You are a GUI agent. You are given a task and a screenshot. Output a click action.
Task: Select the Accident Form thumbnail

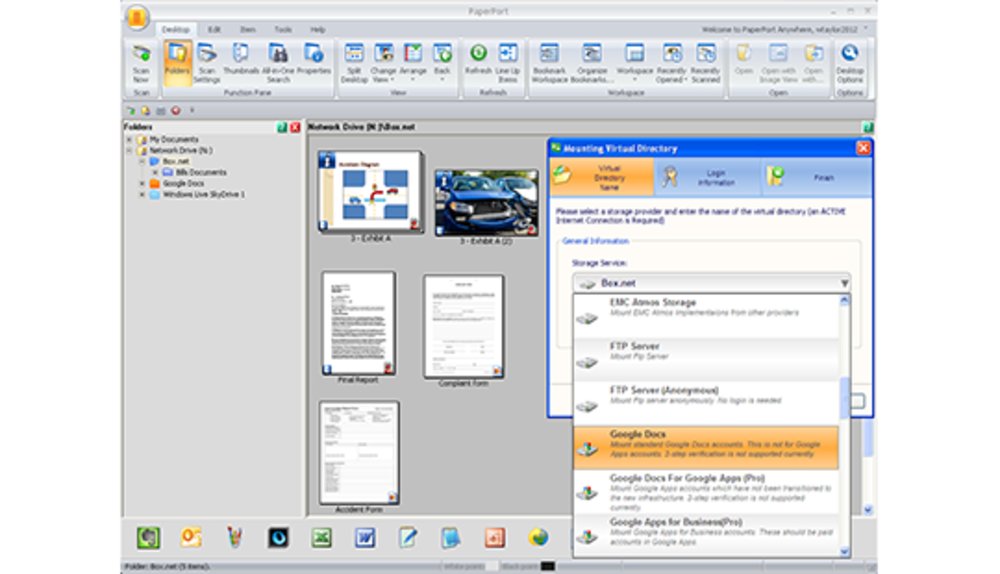tap(359, 453)
